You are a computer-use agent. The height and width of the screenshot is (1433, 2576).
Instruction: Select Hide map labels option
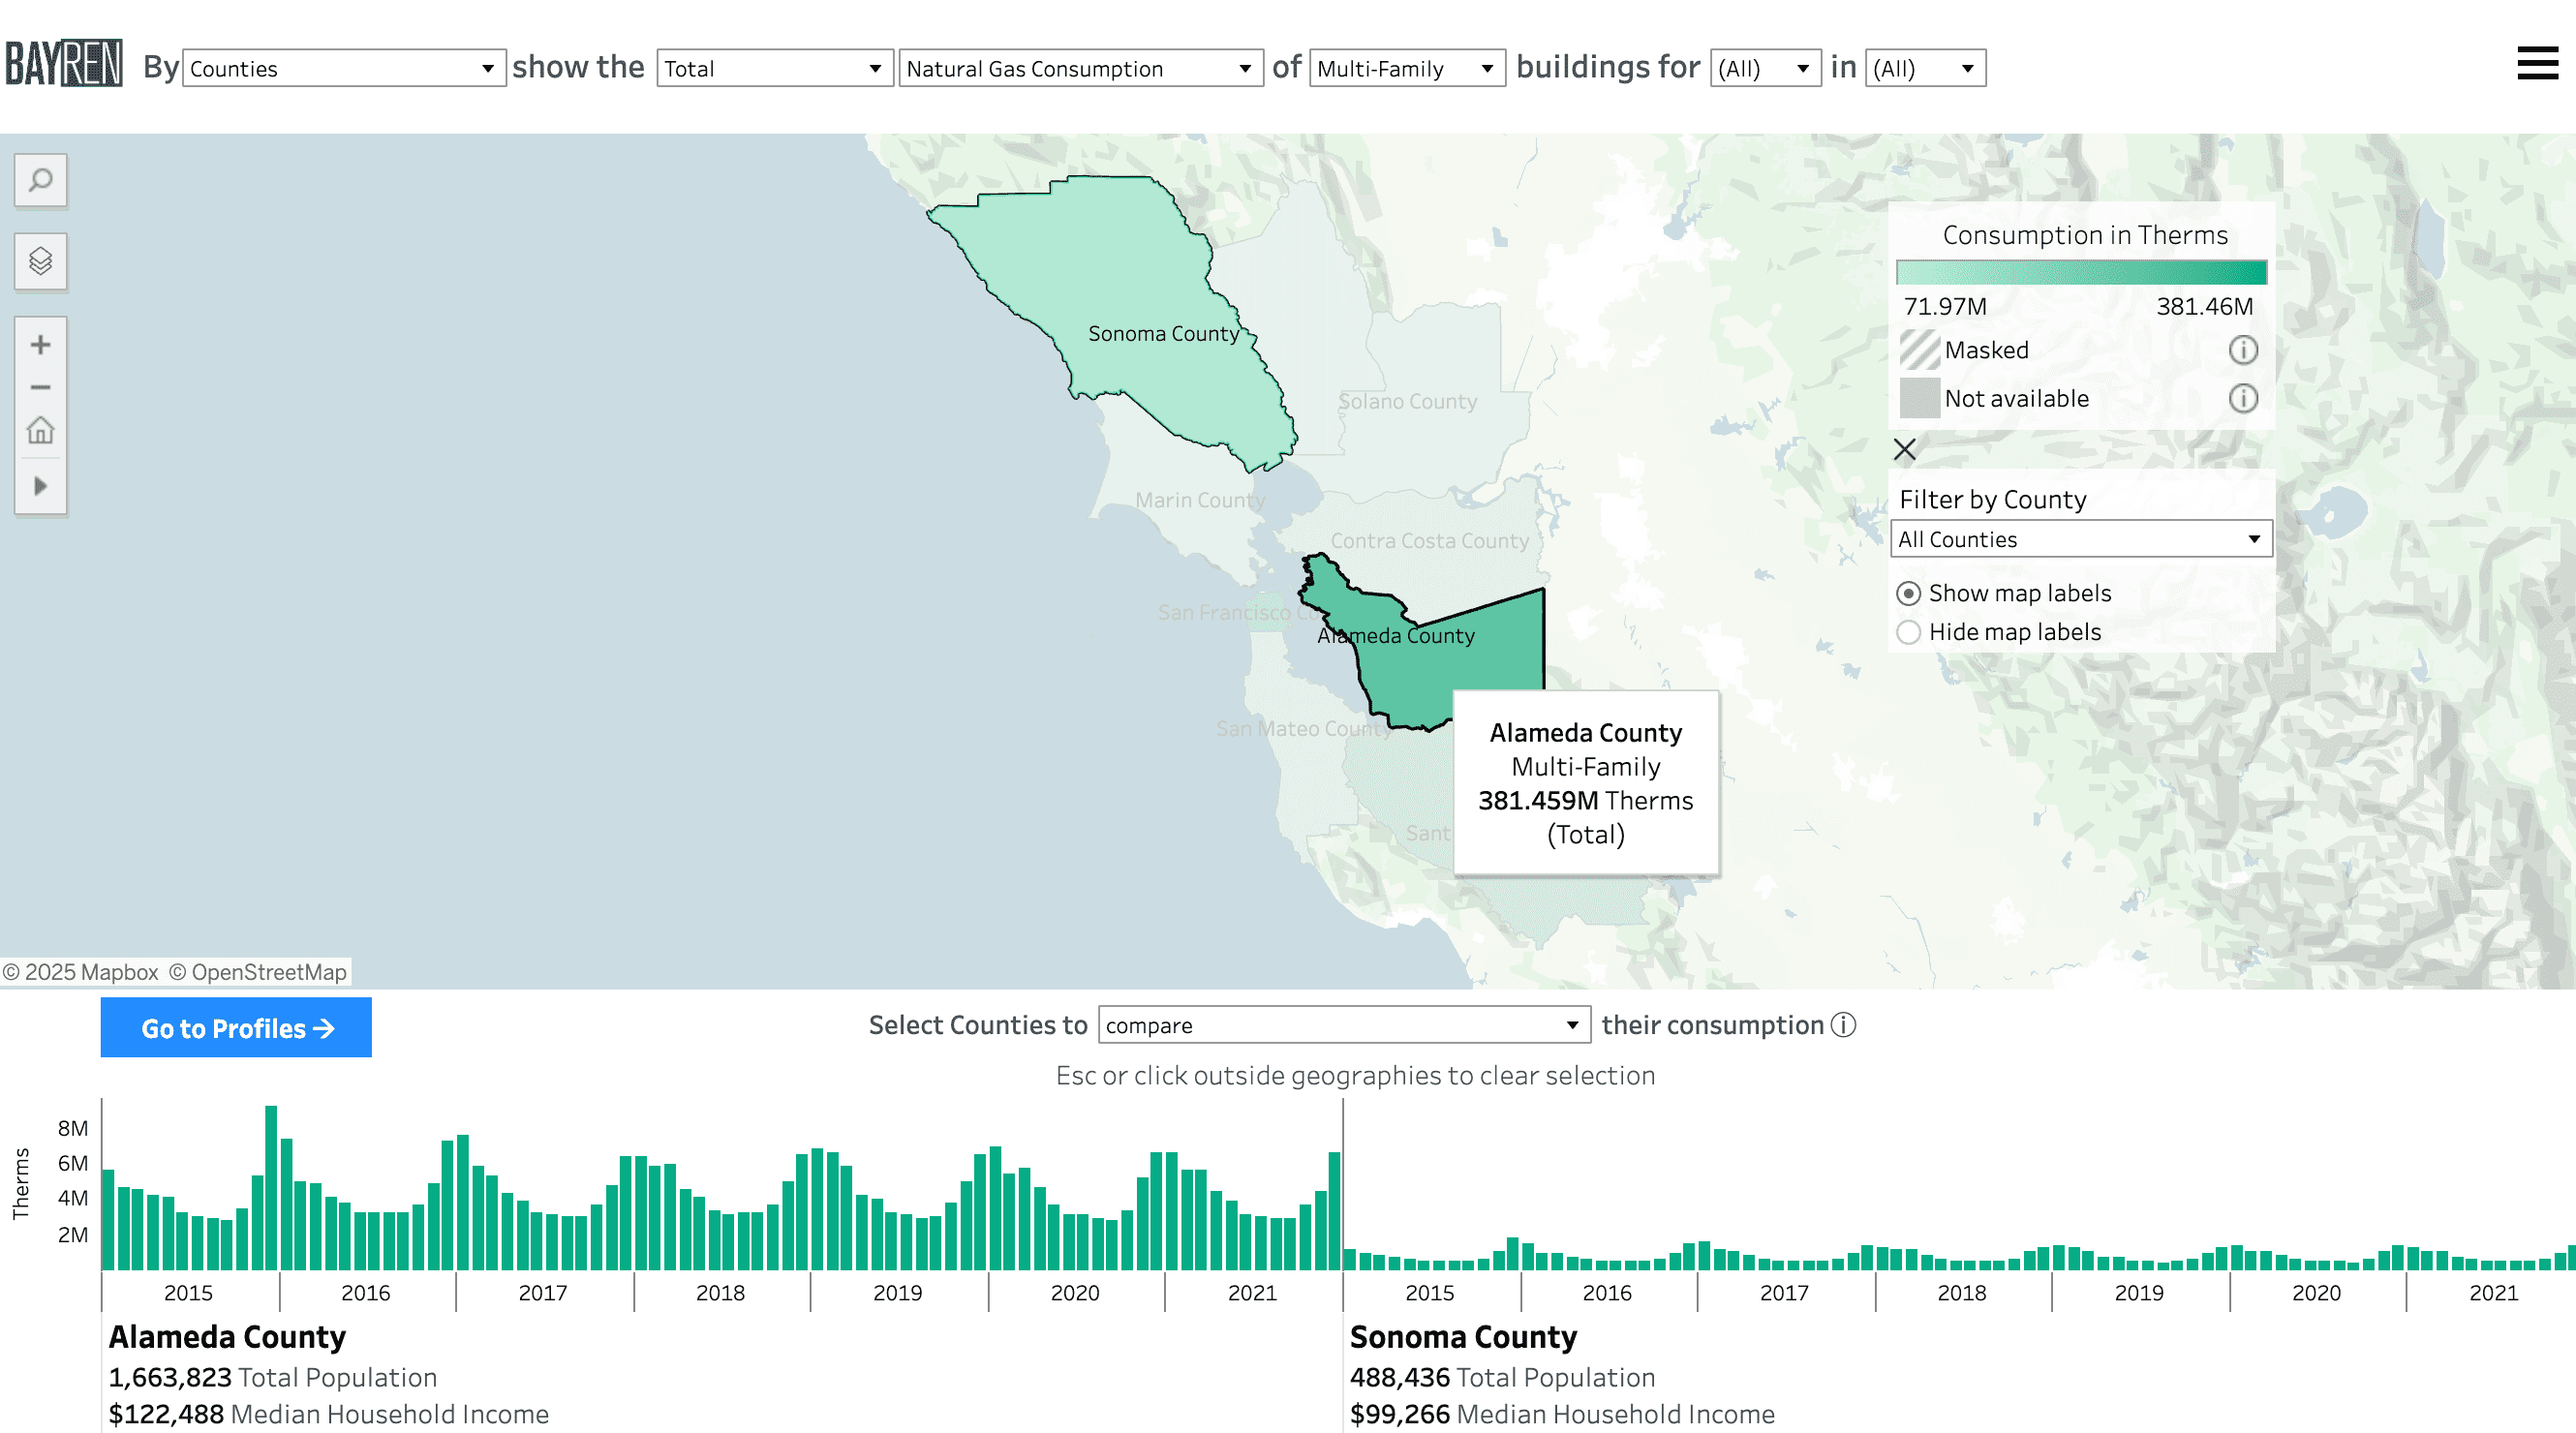1999,632
